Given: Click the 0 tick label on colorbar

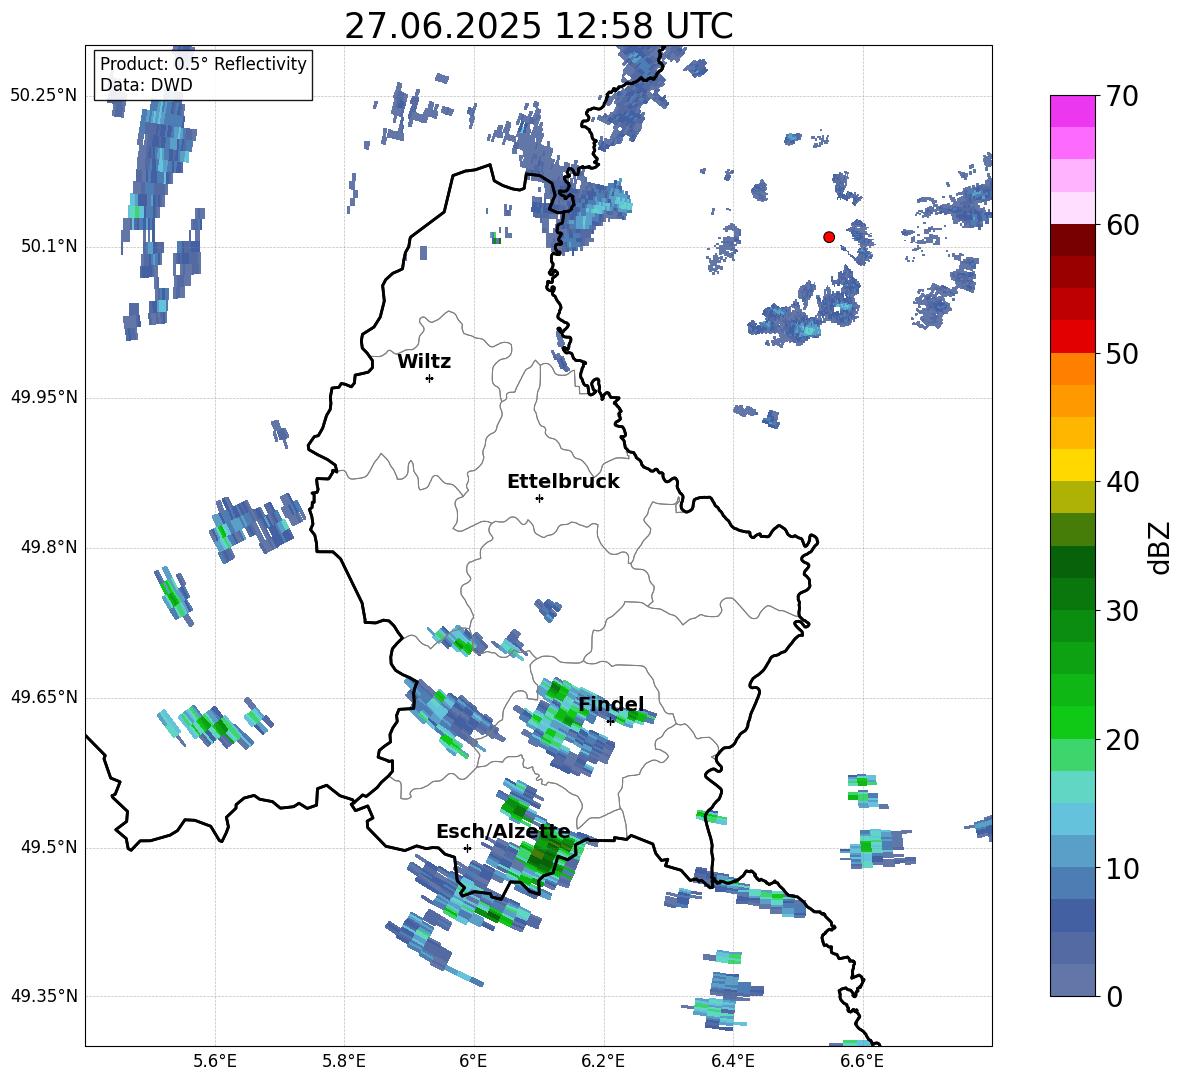Looking at the screenshot, I should [x=1114, y=996].
